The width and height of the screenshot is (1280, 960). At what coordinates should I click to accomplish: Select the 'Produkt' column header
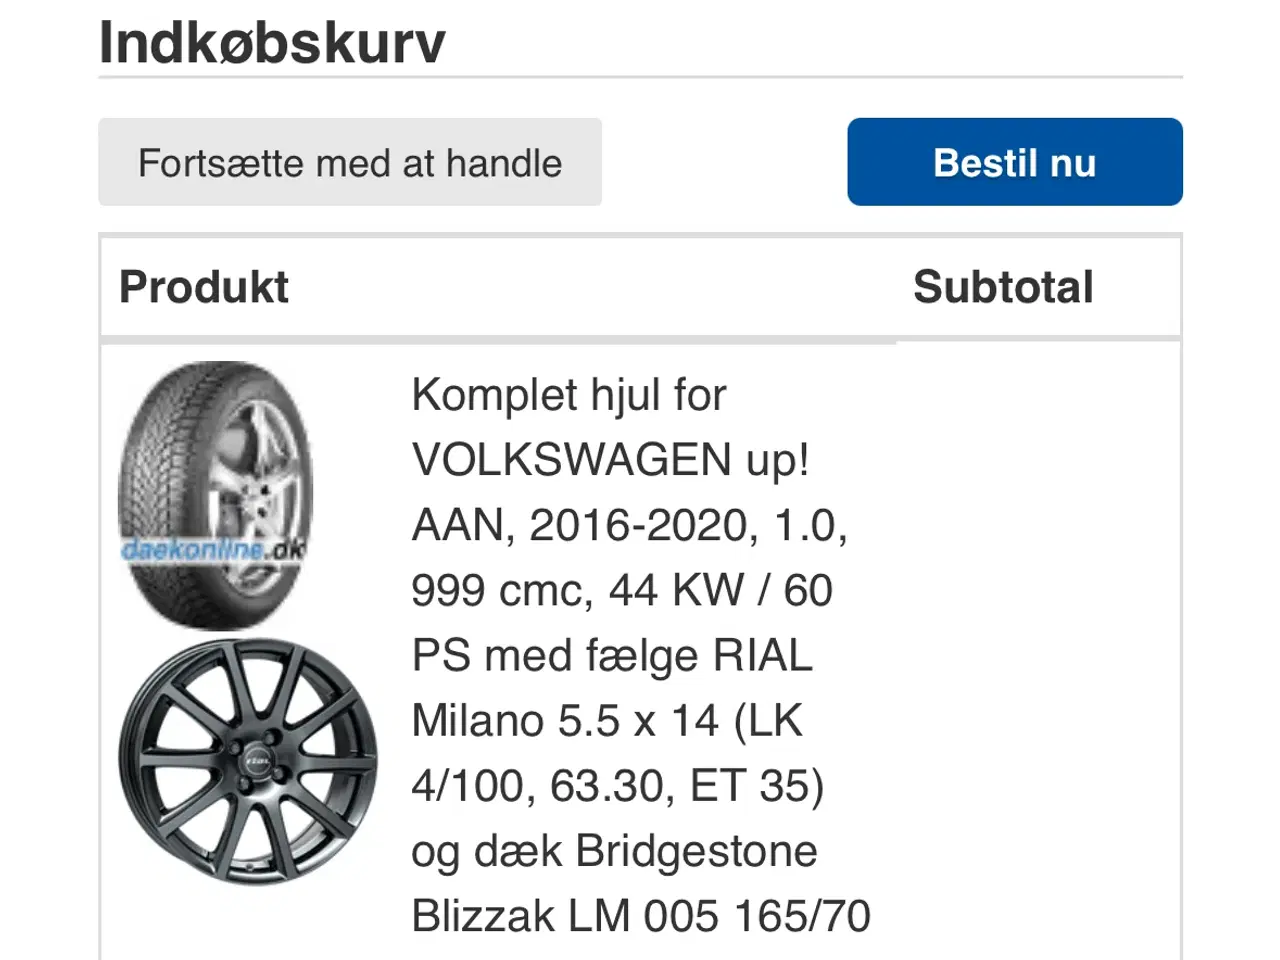[x=203, y=287]
